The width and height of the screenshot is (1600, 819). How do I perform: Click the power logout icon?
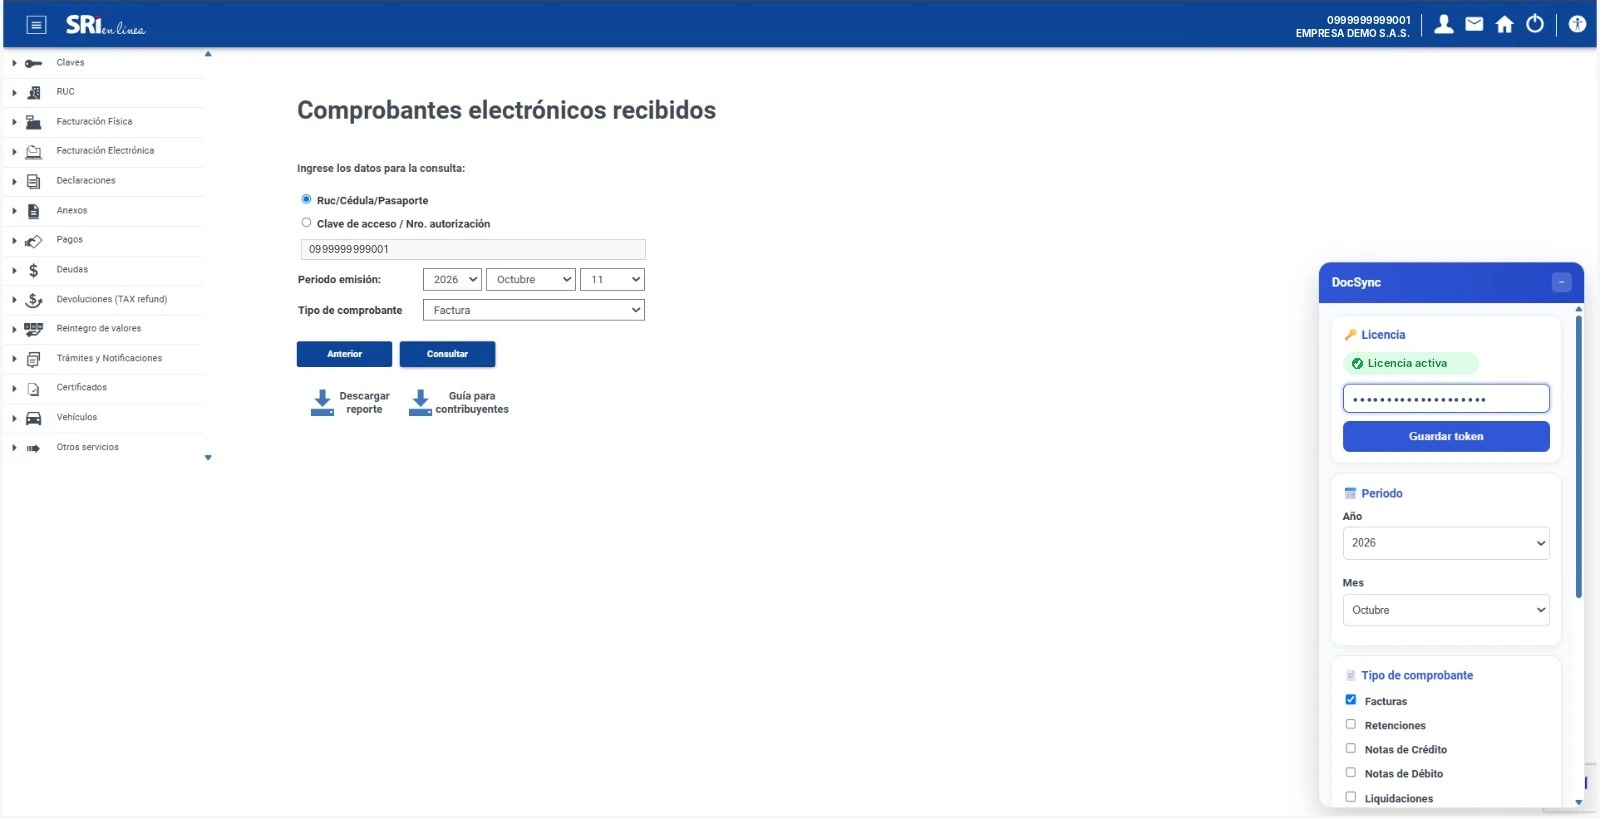click(1535, 24)
